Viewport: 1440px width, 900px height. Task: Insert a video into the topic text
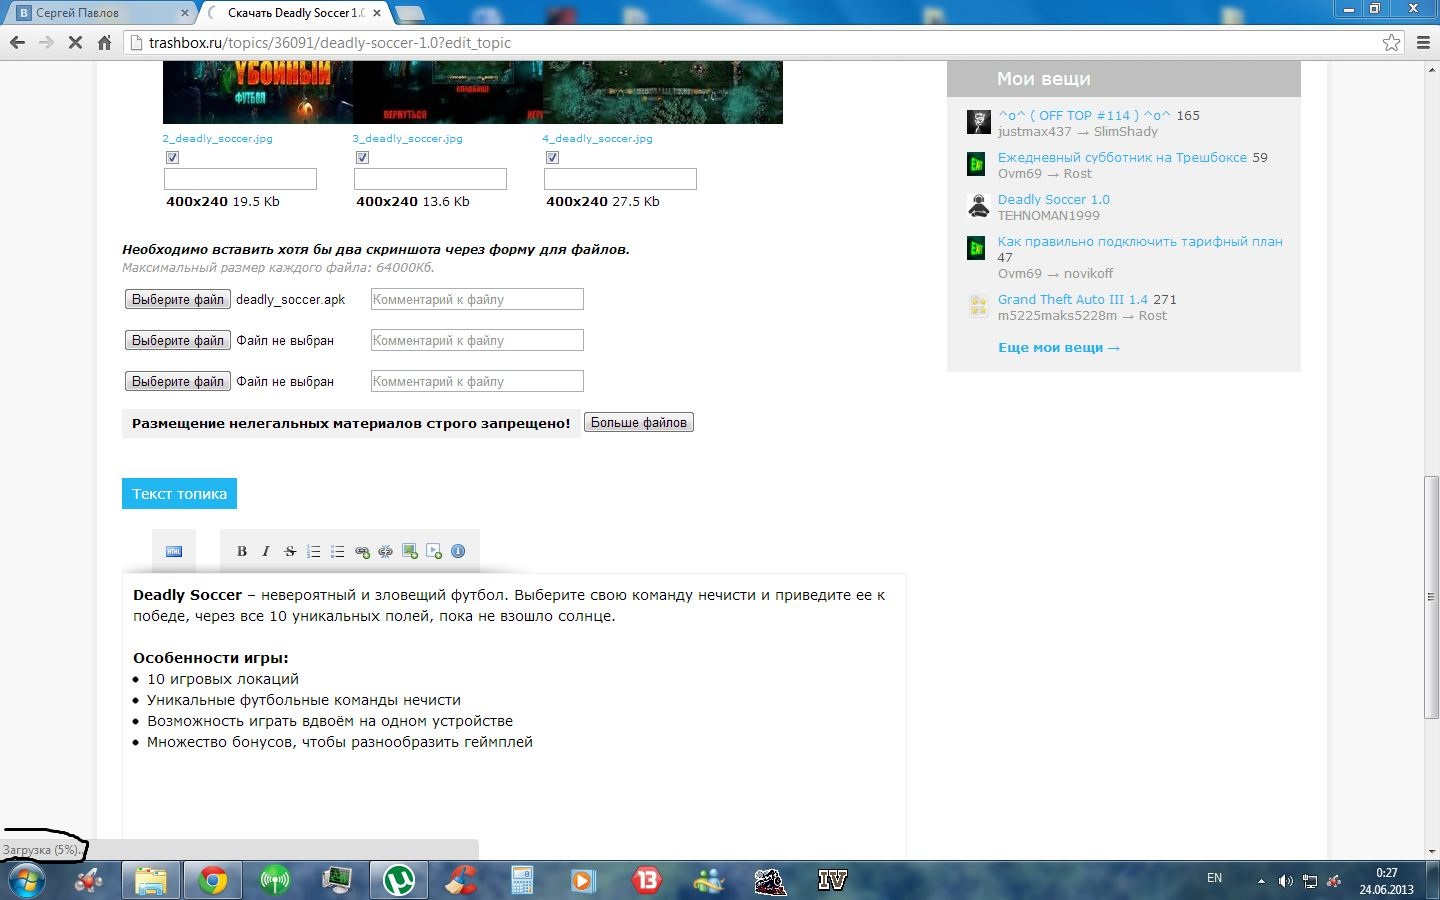434,551
